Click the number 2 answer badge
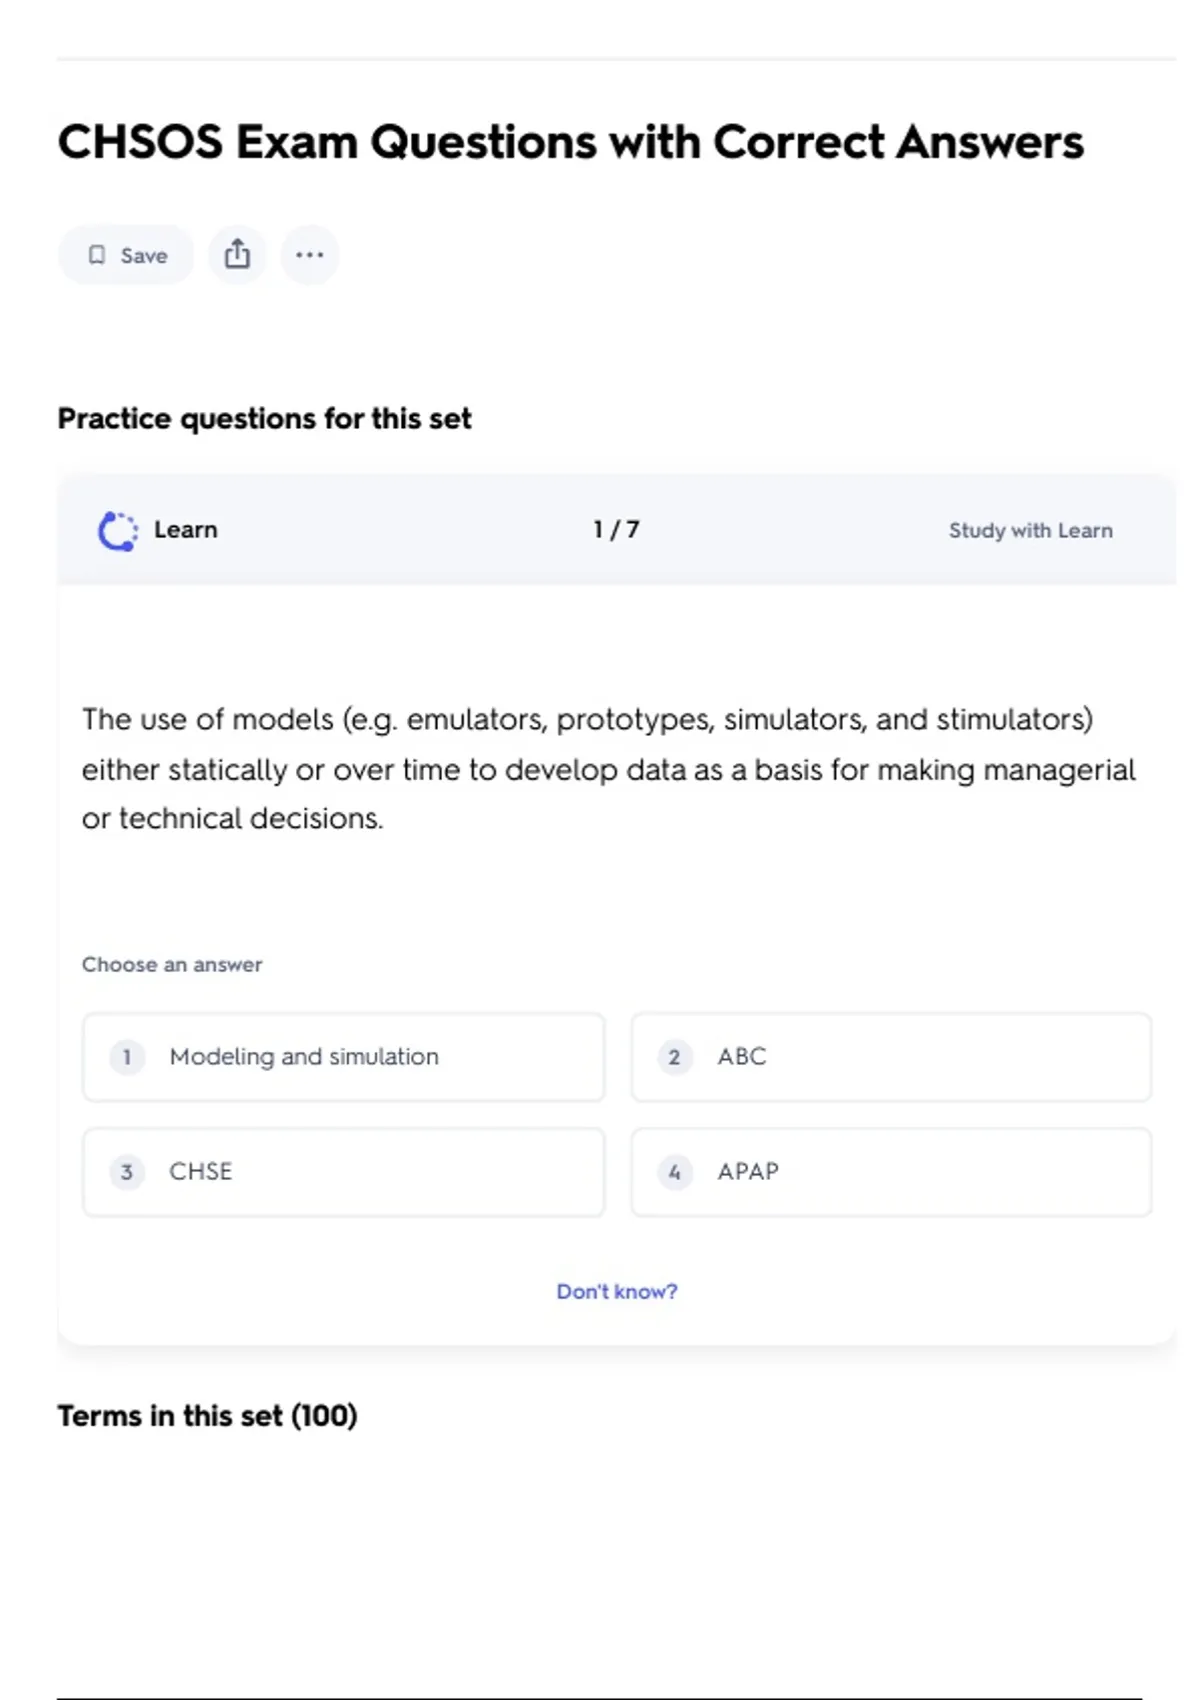Image resolution: width=1200 pixels, height=1700 pixels. coord(674,1057)
